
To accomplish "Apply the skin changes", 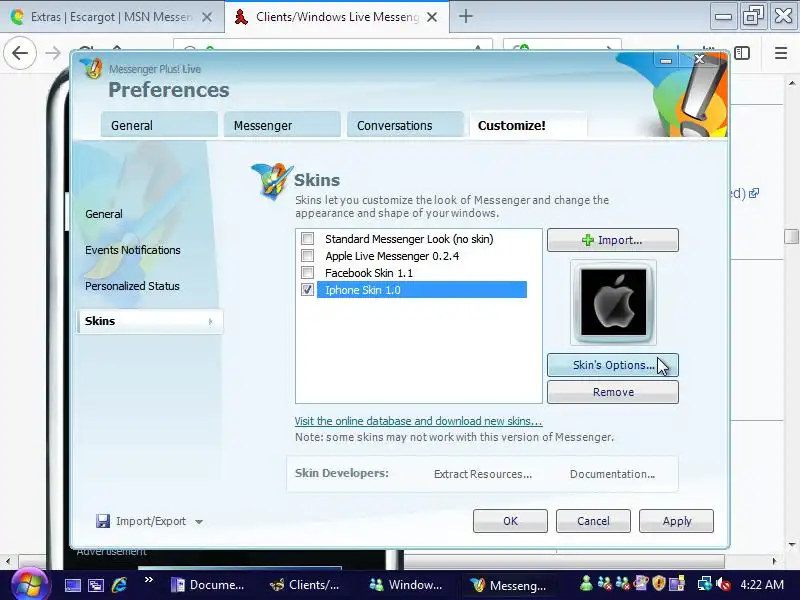I will (677, 521).
